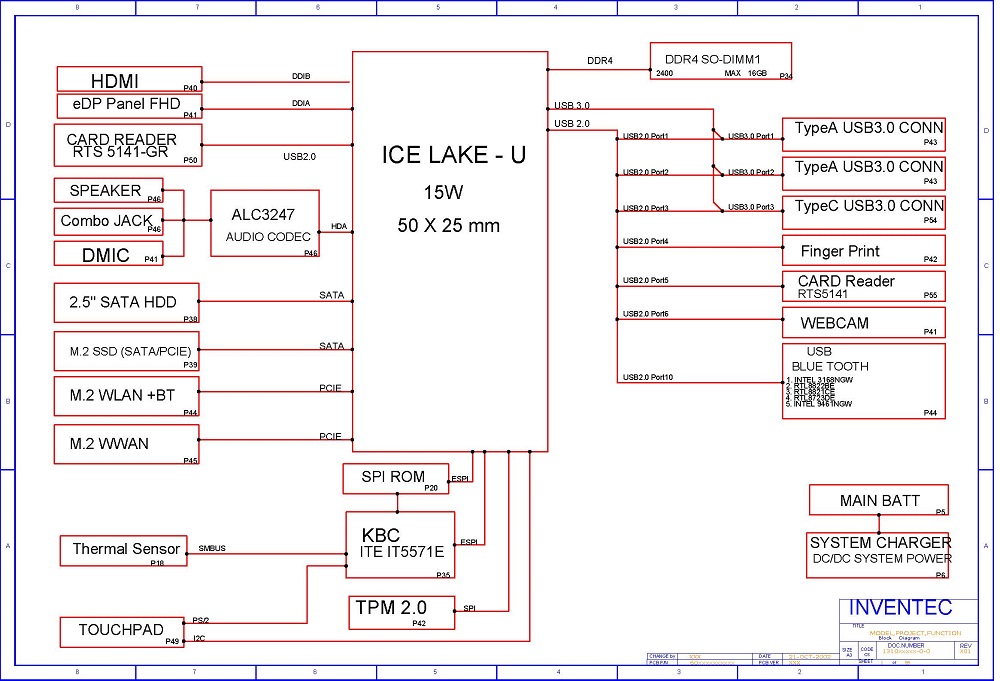The image size is (1000, 681).
Task: Click the ICE LAKE - U processor block
Action: click(x=449, y=250)
